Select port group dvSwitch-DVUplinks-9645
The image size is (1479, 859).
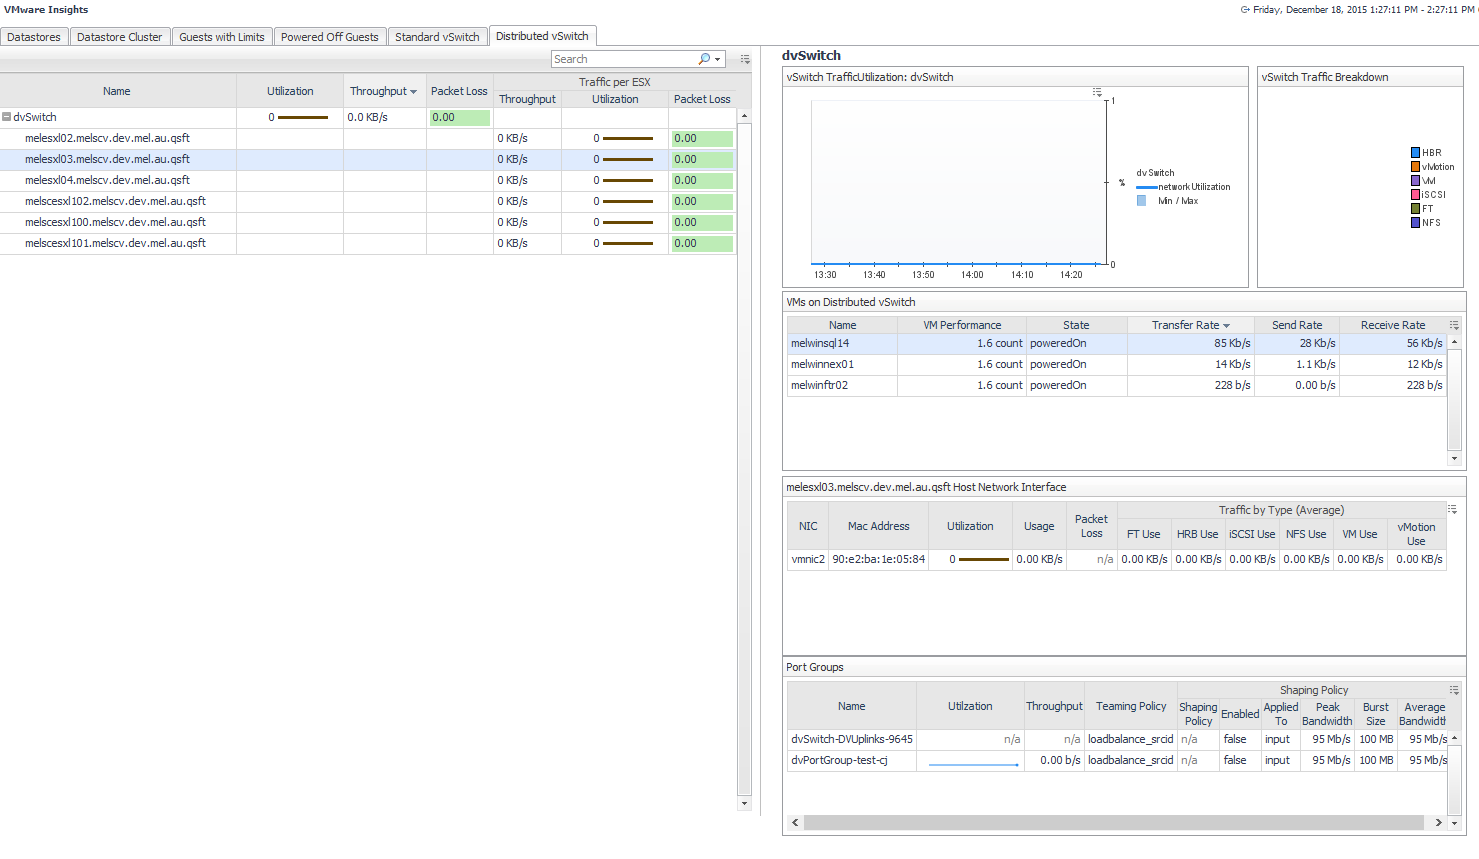[x=852, y=739]
